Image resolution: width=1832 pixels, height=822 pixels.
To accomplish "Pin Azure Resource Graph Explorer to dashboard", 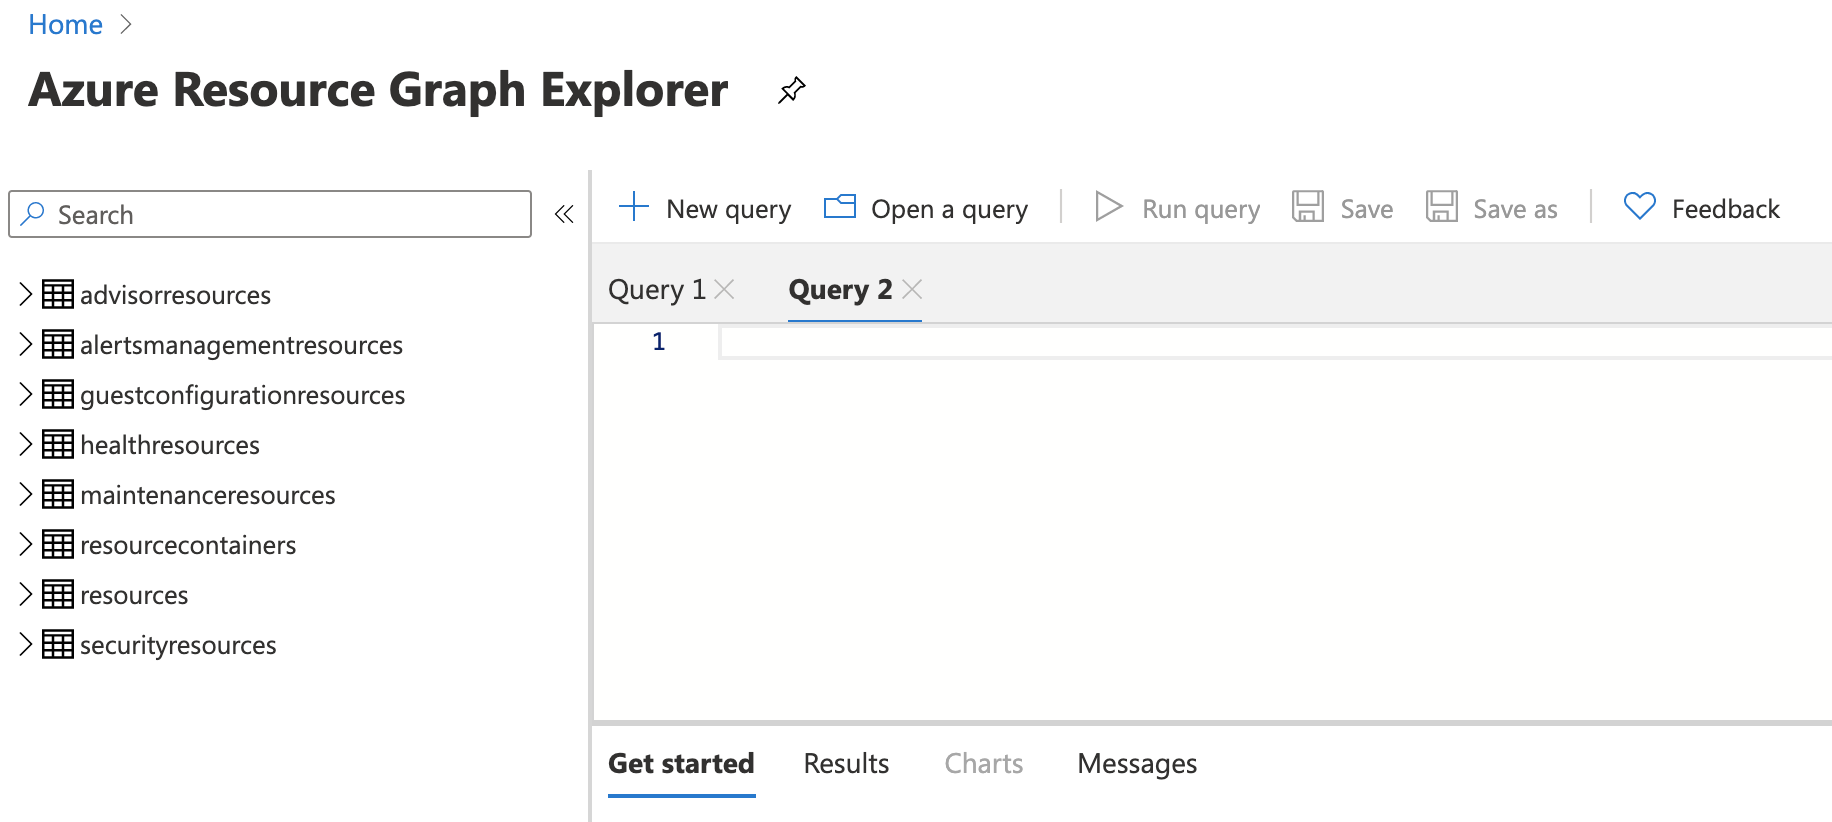I will 791,90.
